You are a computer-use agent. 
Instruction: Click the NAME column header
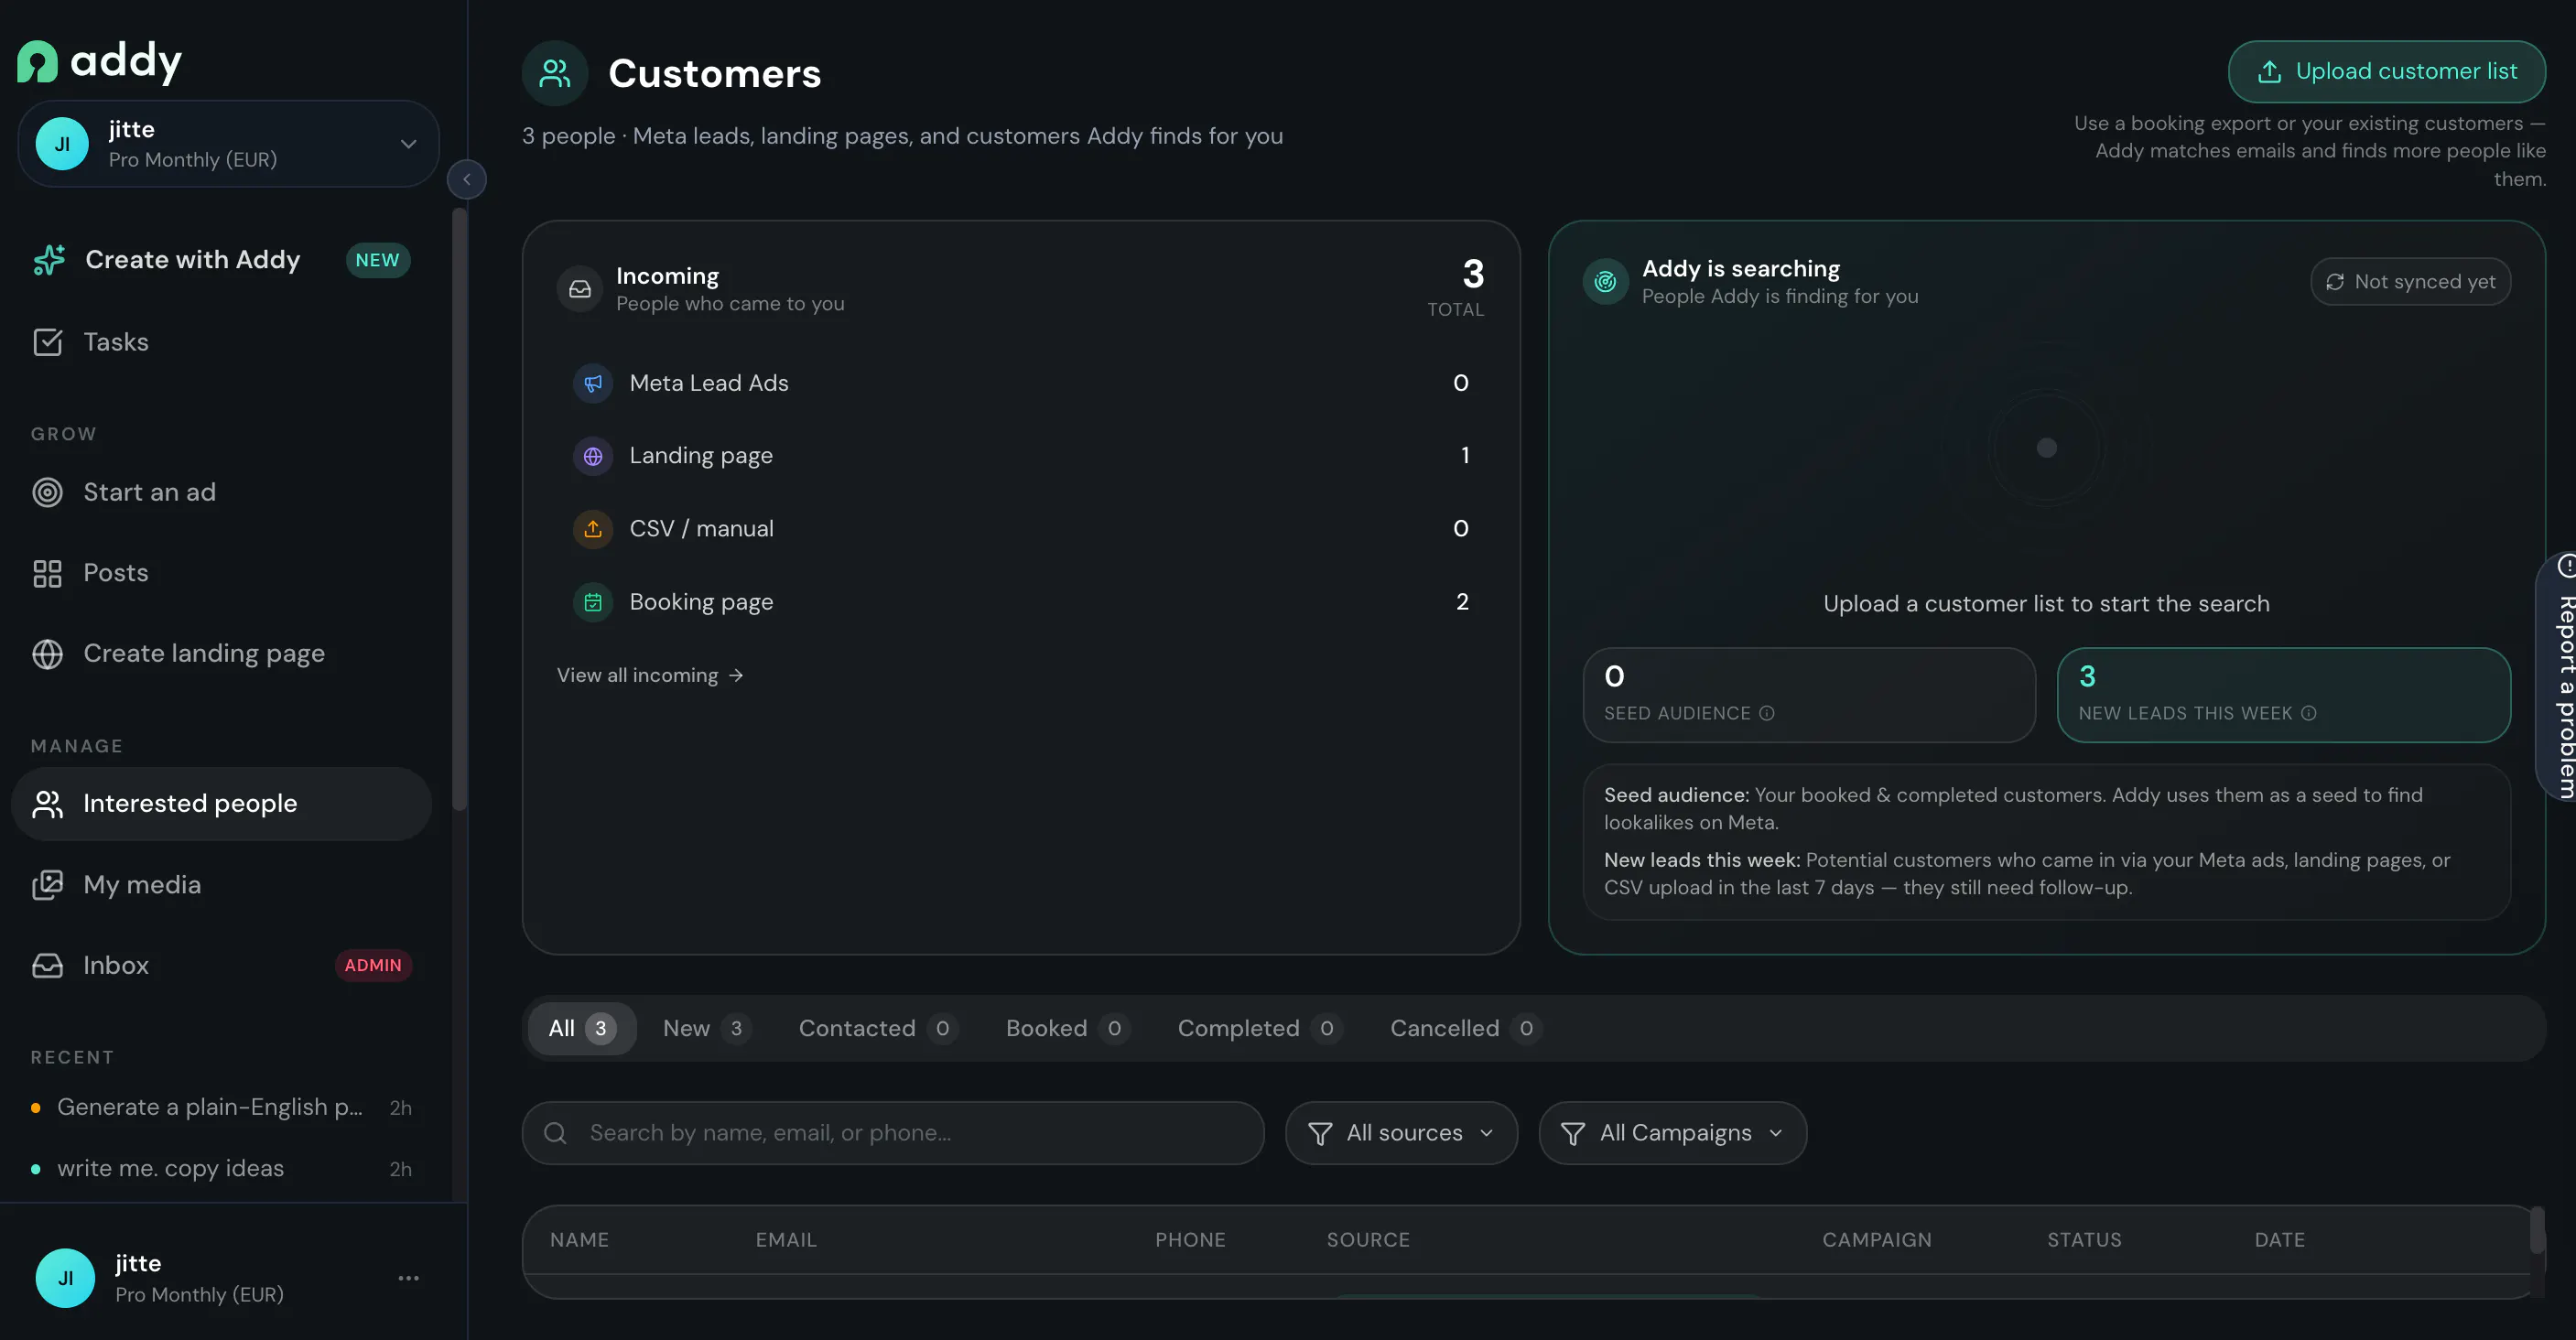[579, 1240]
